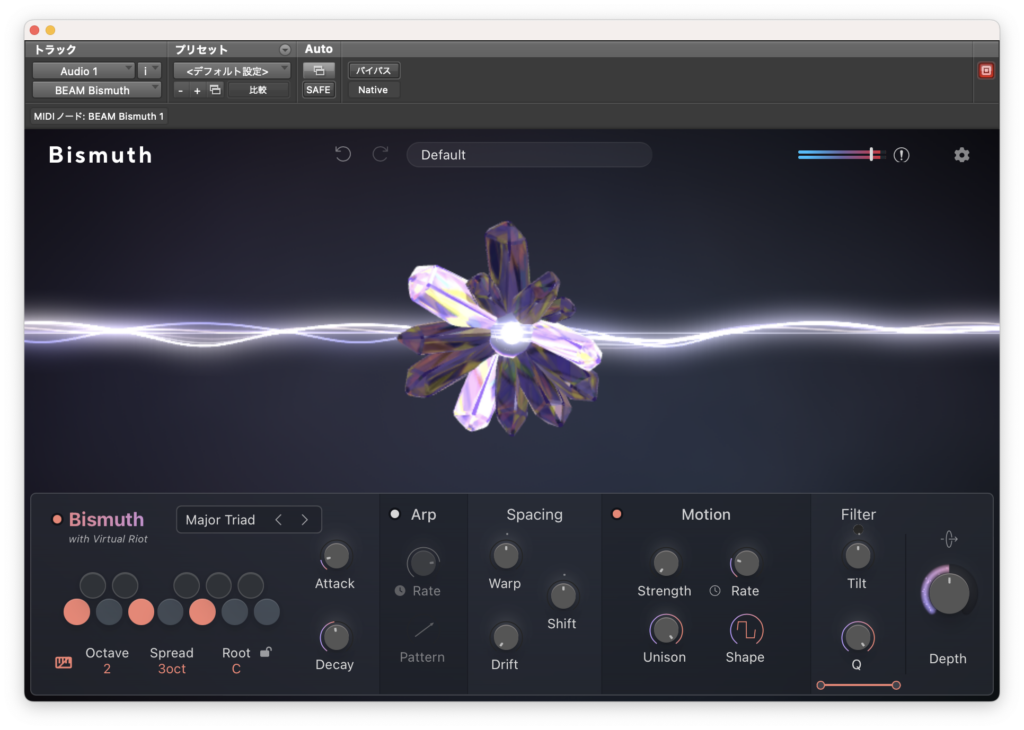Open the Default preset browser field
The height and width of the screenshot is (730, 1024).
tap(529, 155)
